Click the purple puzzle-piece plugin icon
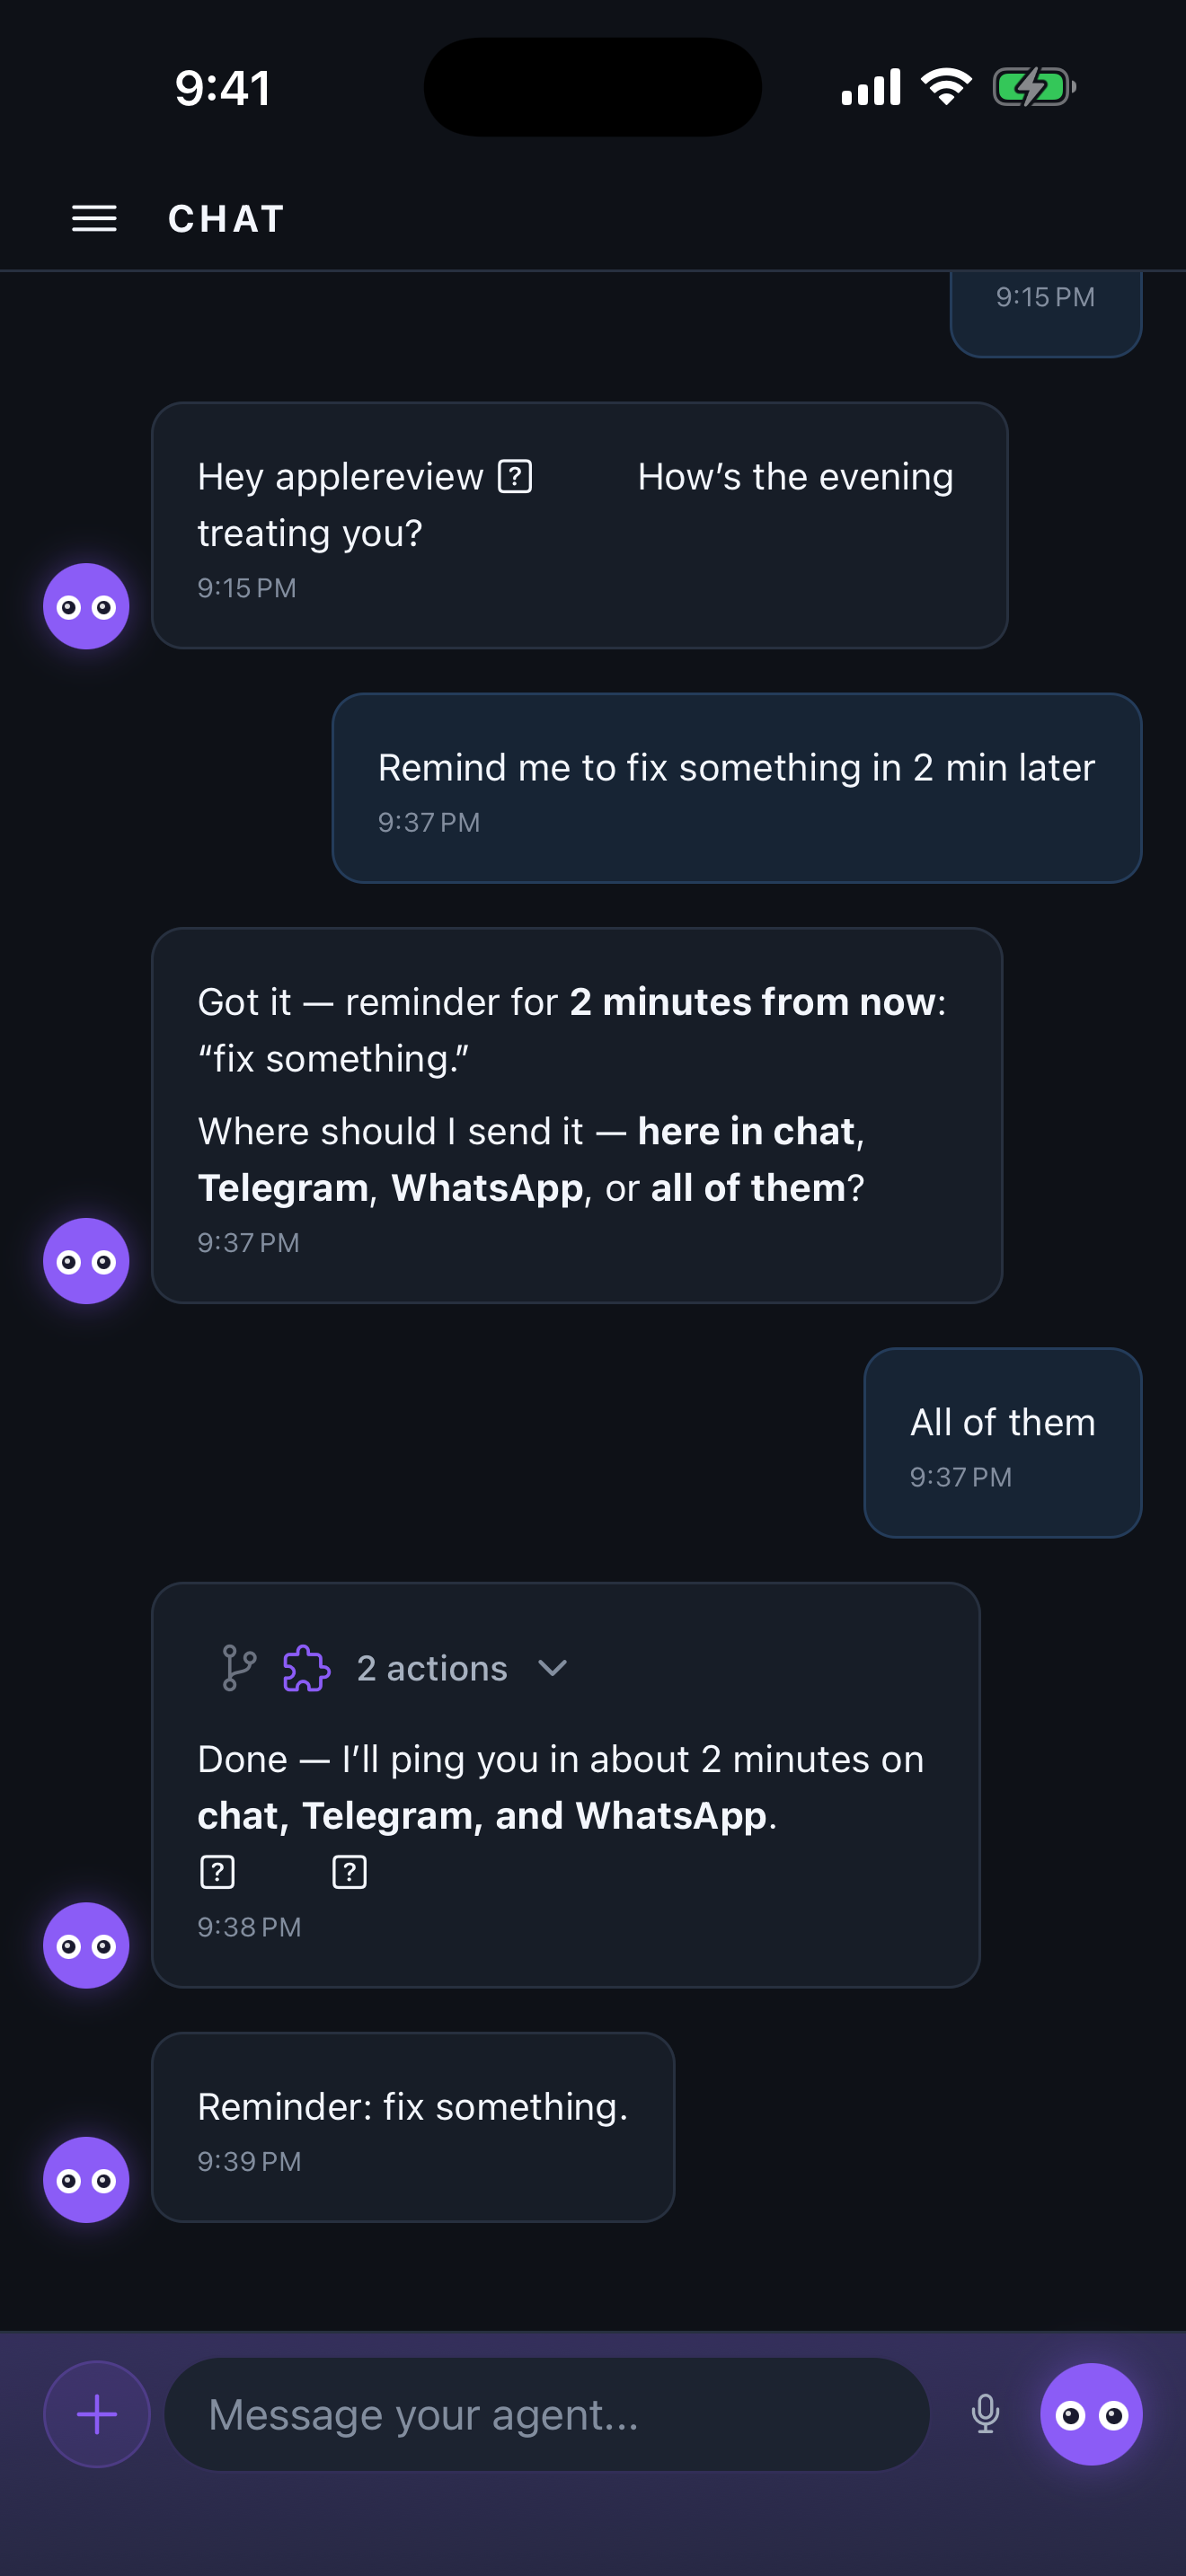1186x2576 pixels. pyautogui.click(x=306, y=1668)
